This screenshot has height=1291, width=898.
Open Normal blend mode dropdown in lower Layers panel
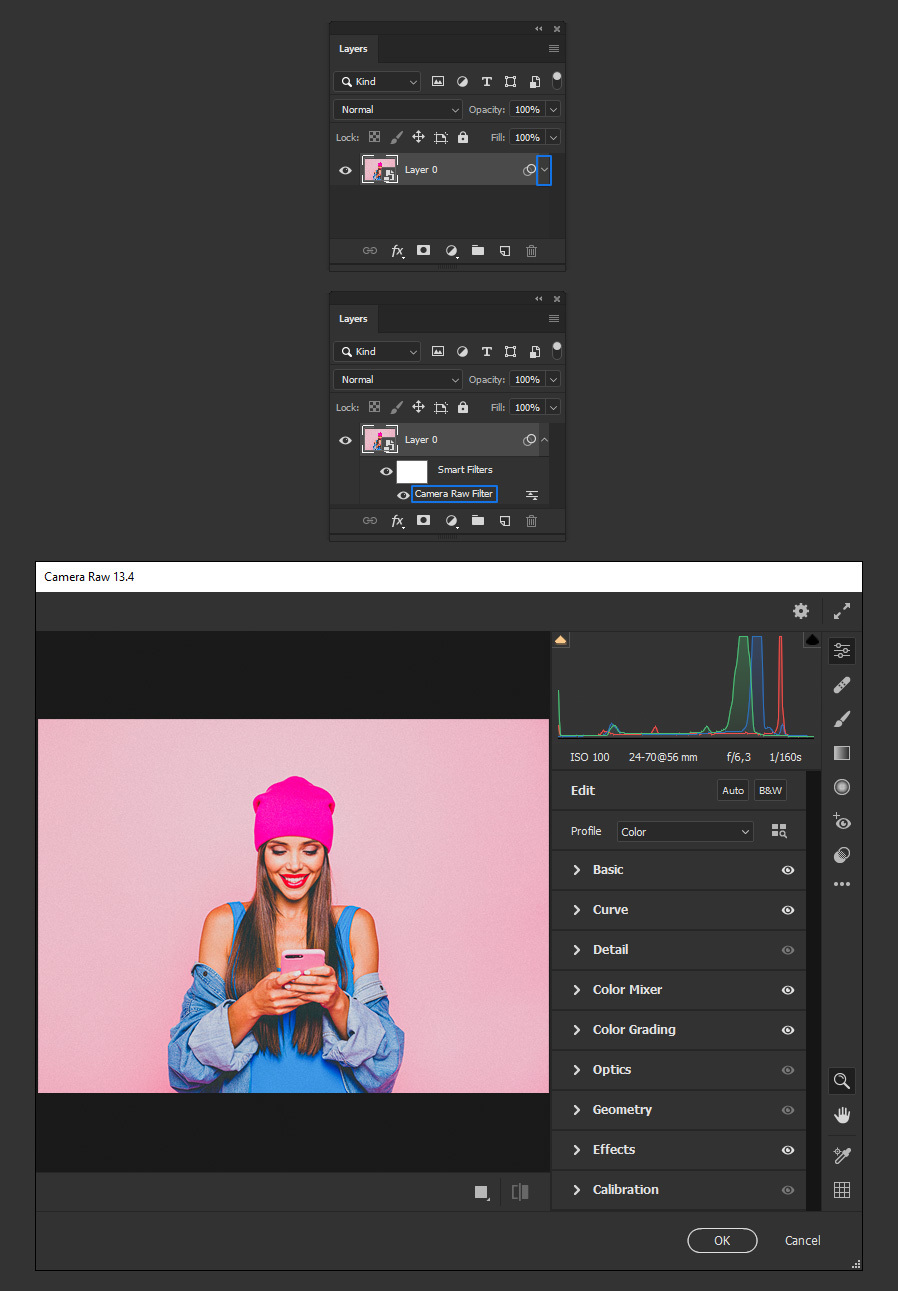398,380
